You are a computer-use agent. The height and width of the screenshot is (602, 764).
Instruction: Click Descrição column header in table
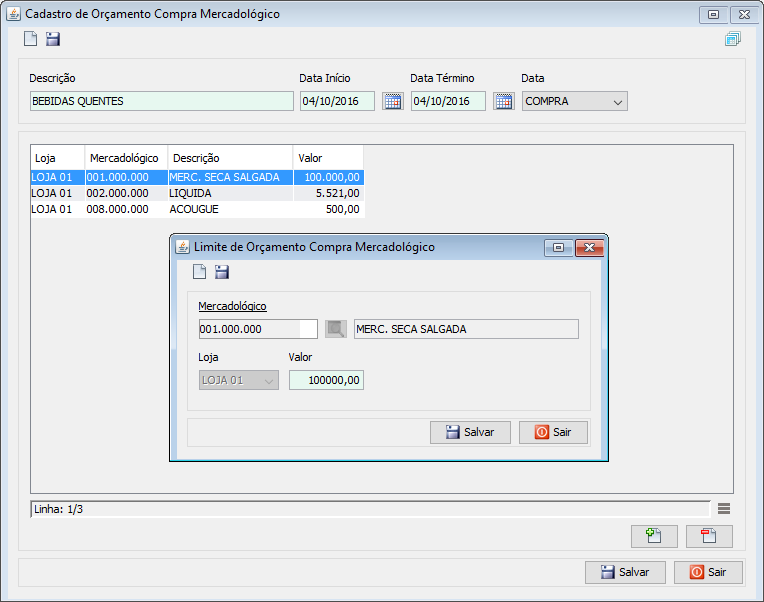(230, 158)
